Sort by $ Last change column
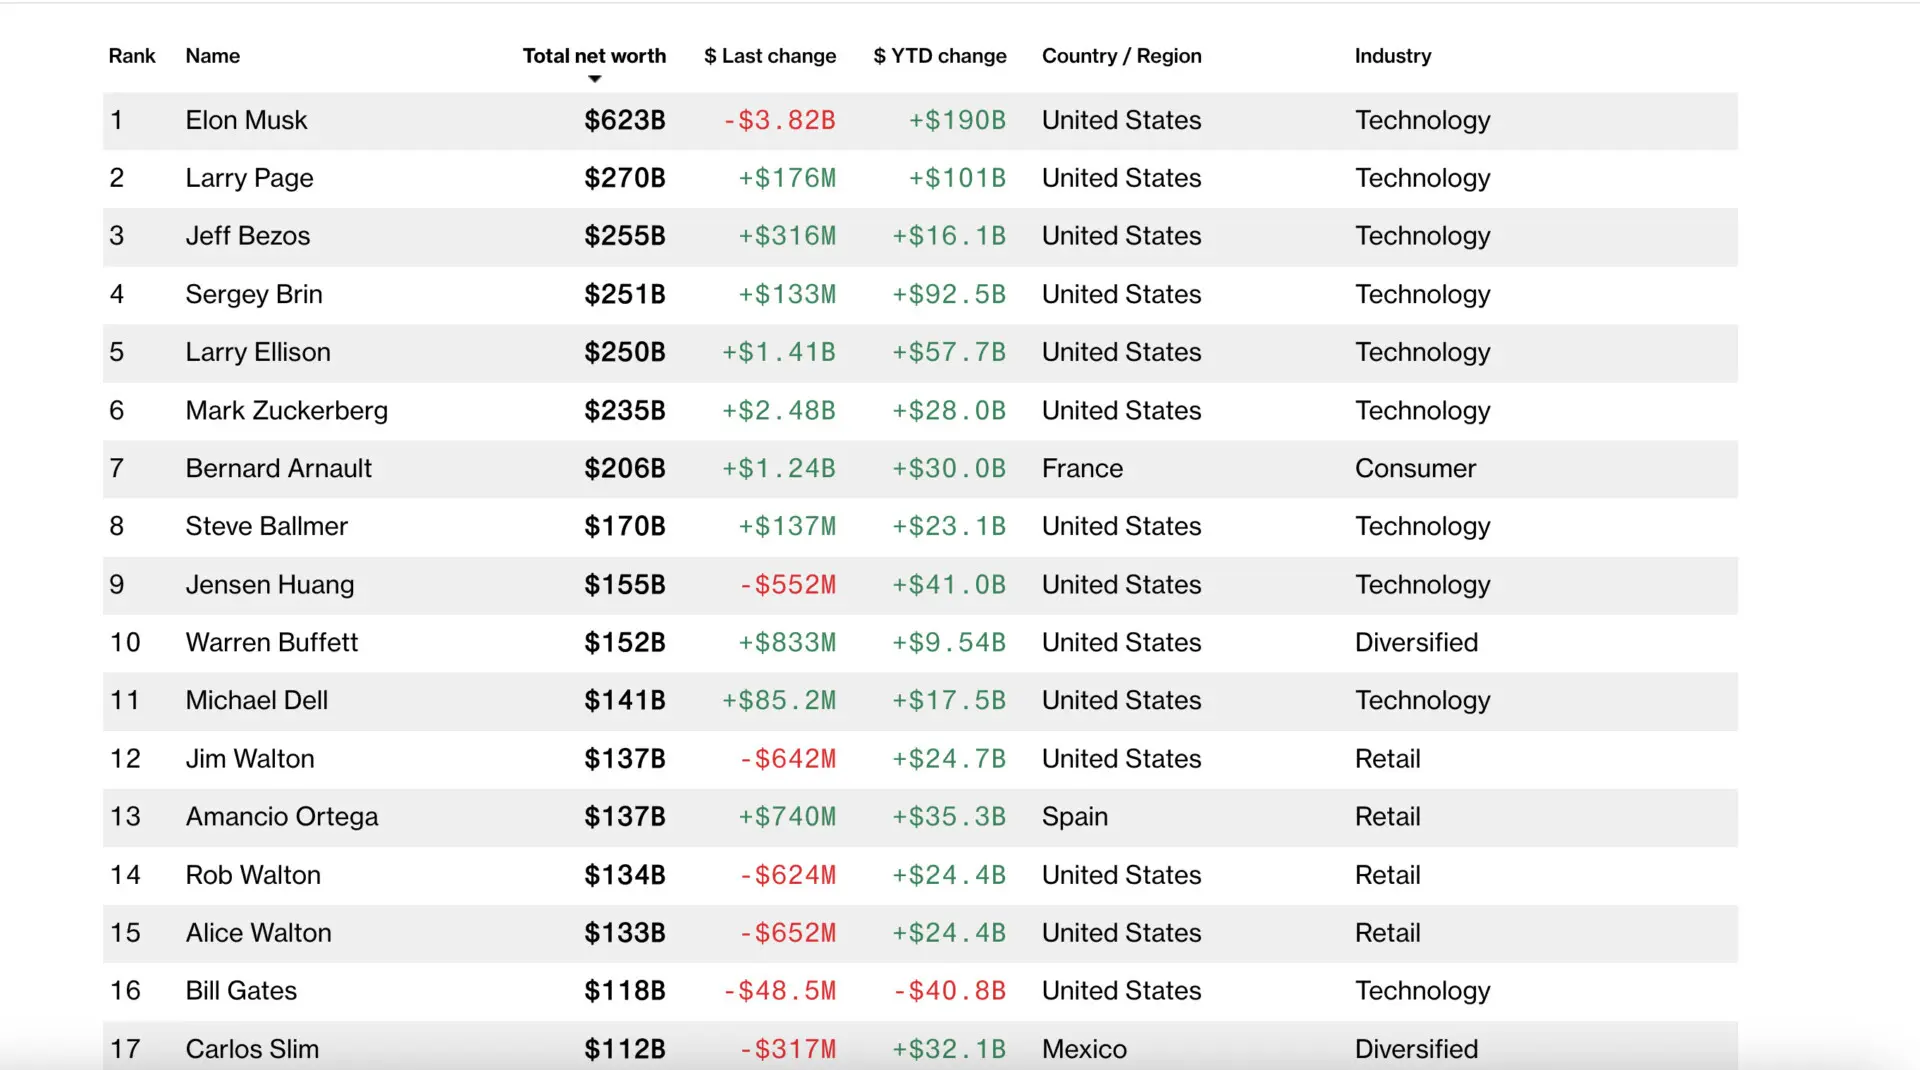The image size is (1920, 1070). tap(770, 56)
